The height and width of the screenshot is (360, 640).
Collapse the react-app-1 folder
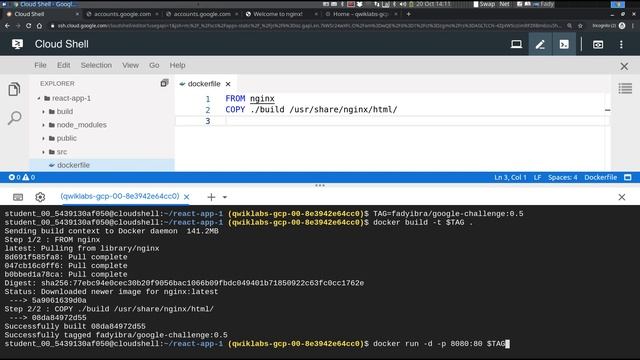coord(39,98)
